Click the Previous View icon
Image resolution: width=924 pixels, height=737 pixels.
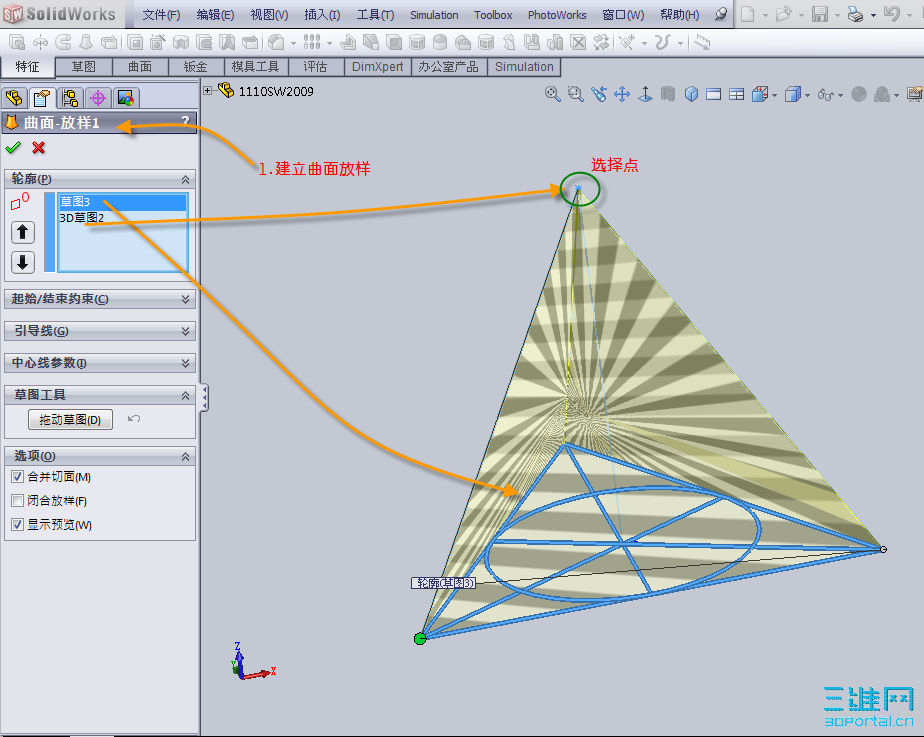click(599, 94)
